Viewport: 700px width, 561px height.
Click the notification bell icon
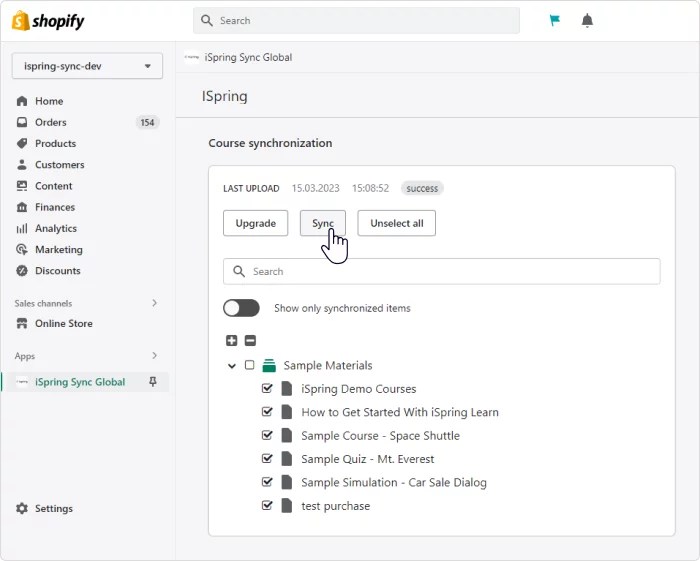click(x=587, y=21)
